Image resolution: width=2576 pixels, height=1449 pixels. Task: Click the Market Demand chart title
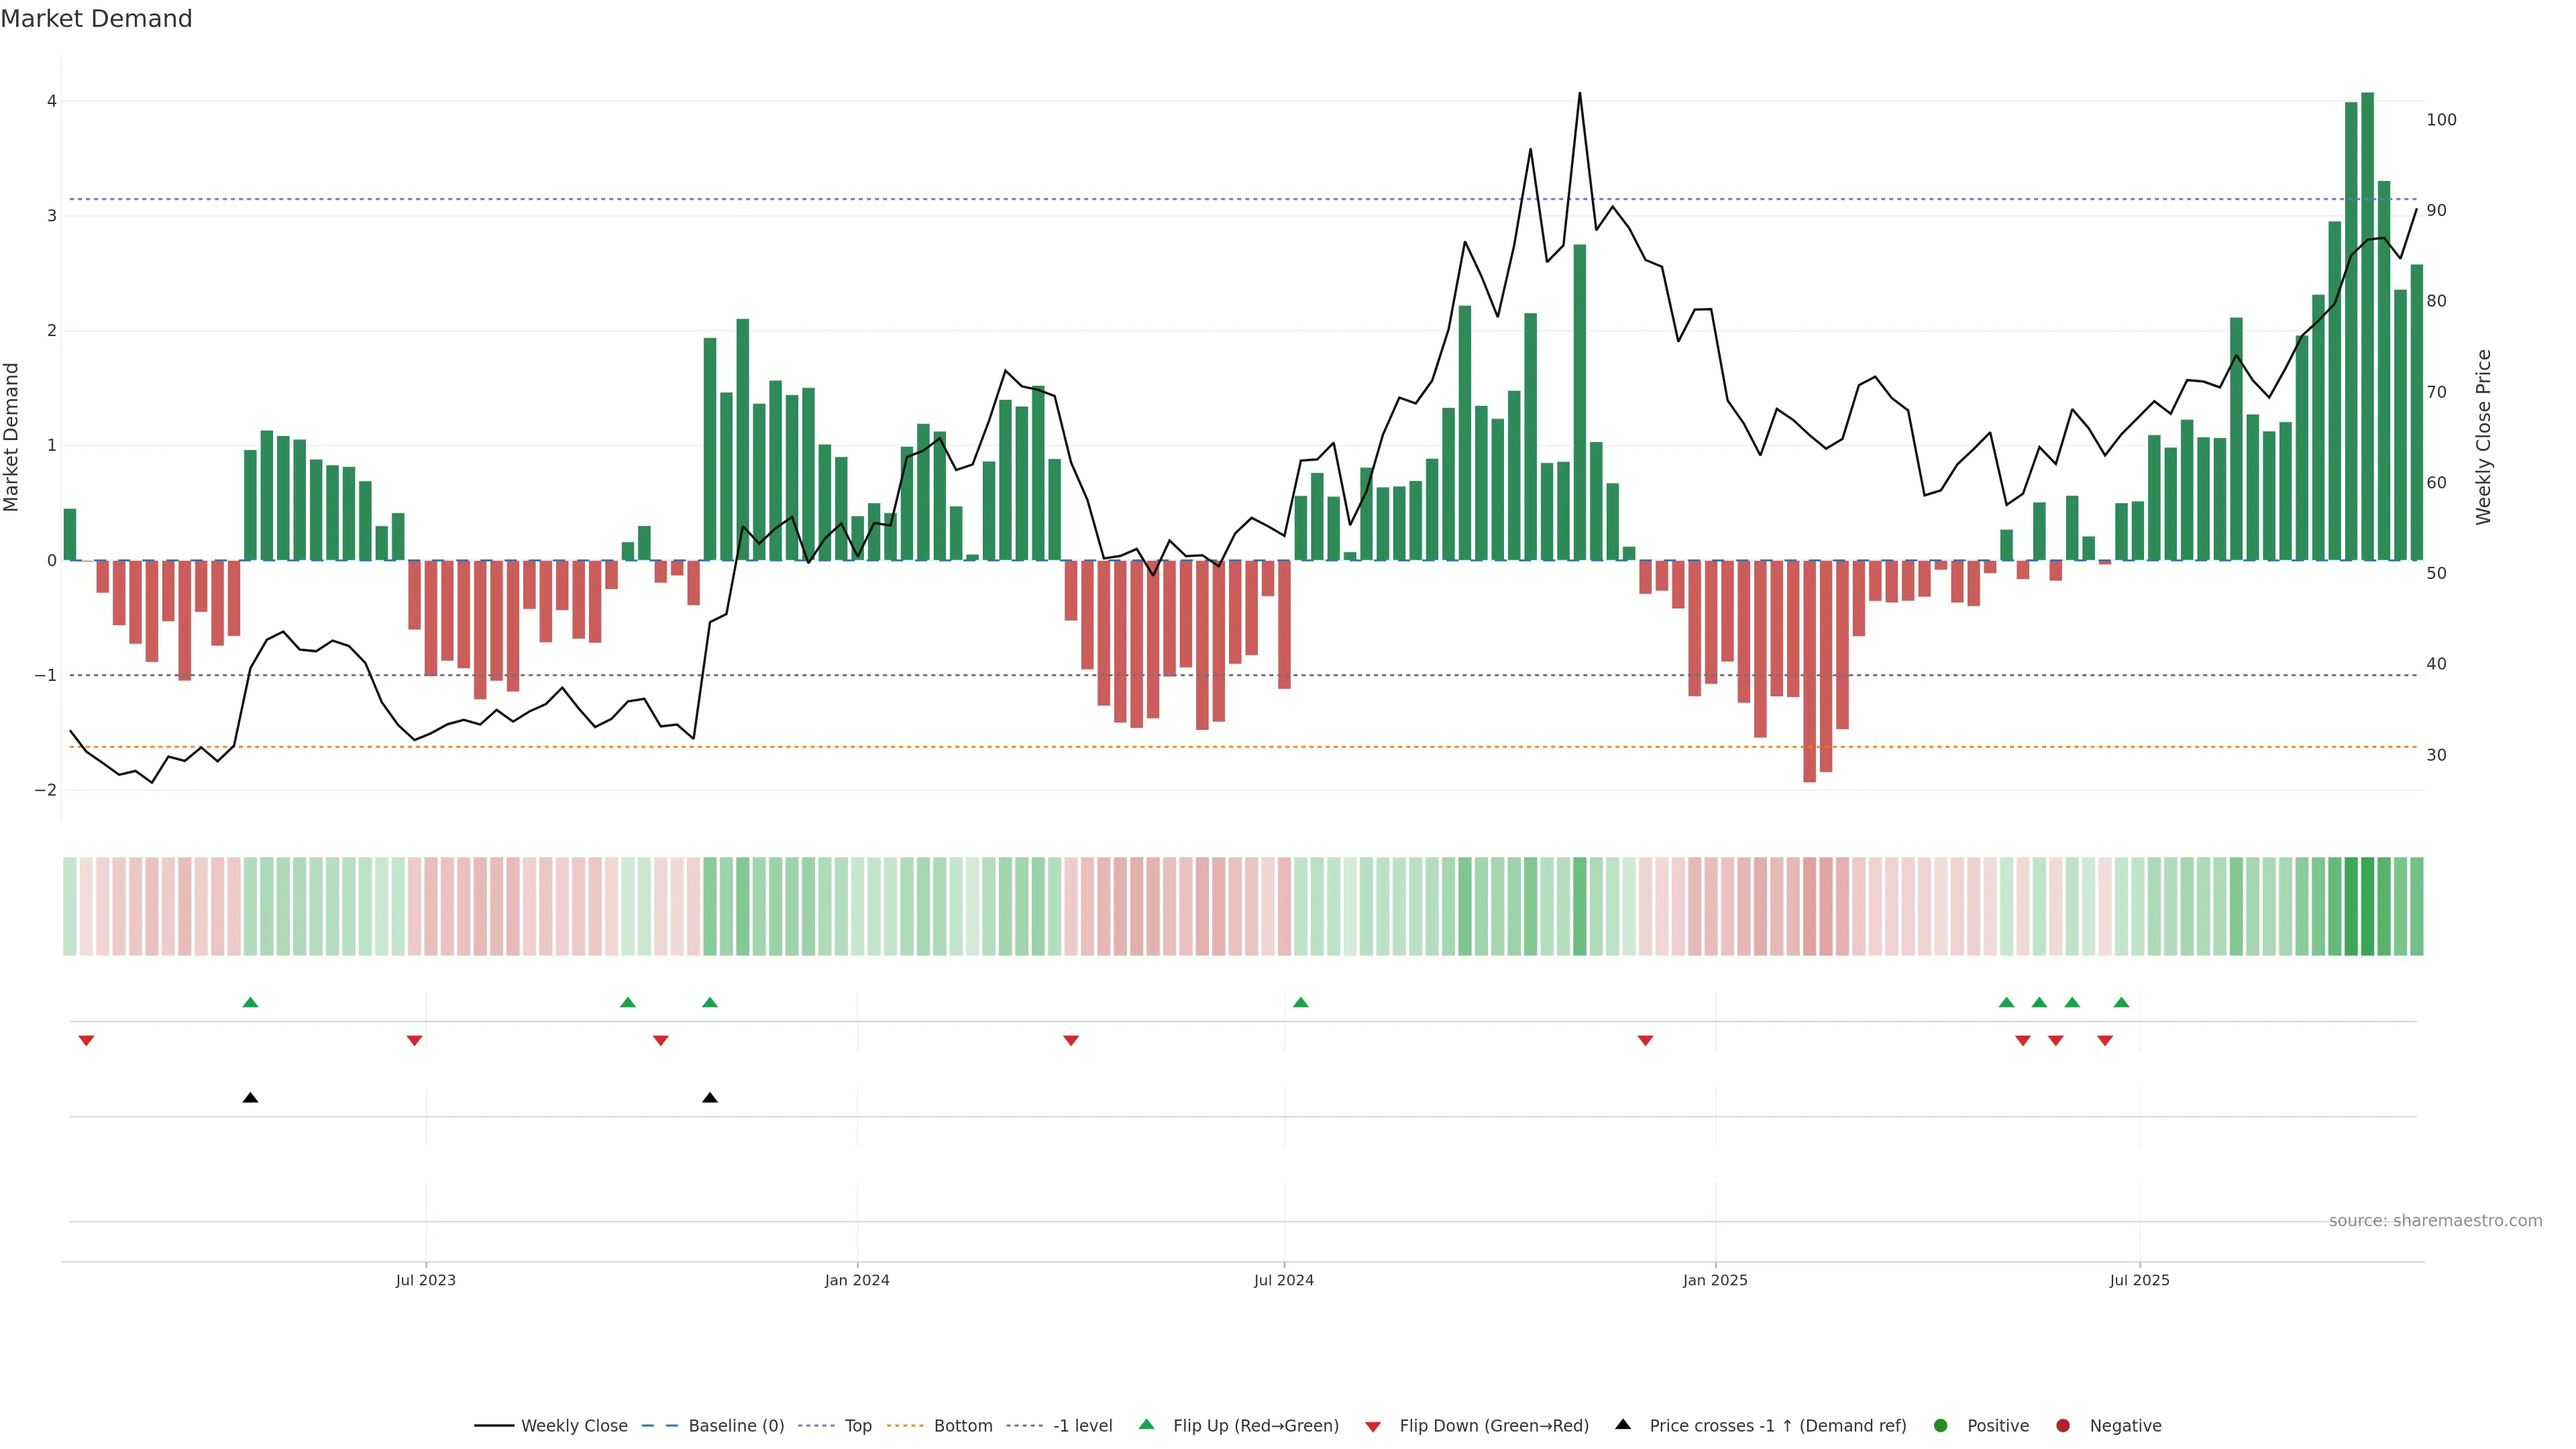click(96, 19)
